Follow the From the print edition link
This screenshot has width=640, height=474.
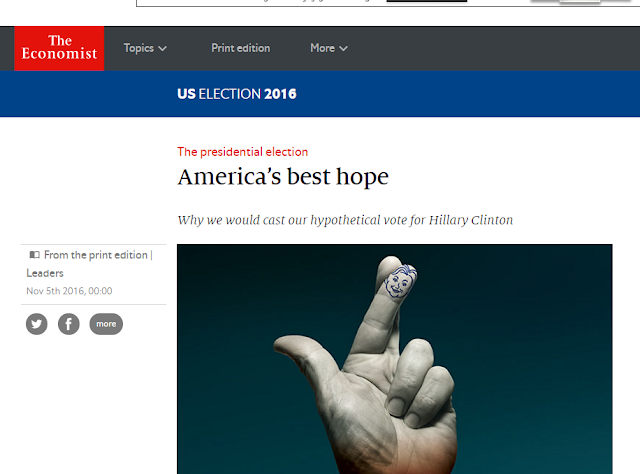click(96, 255)
